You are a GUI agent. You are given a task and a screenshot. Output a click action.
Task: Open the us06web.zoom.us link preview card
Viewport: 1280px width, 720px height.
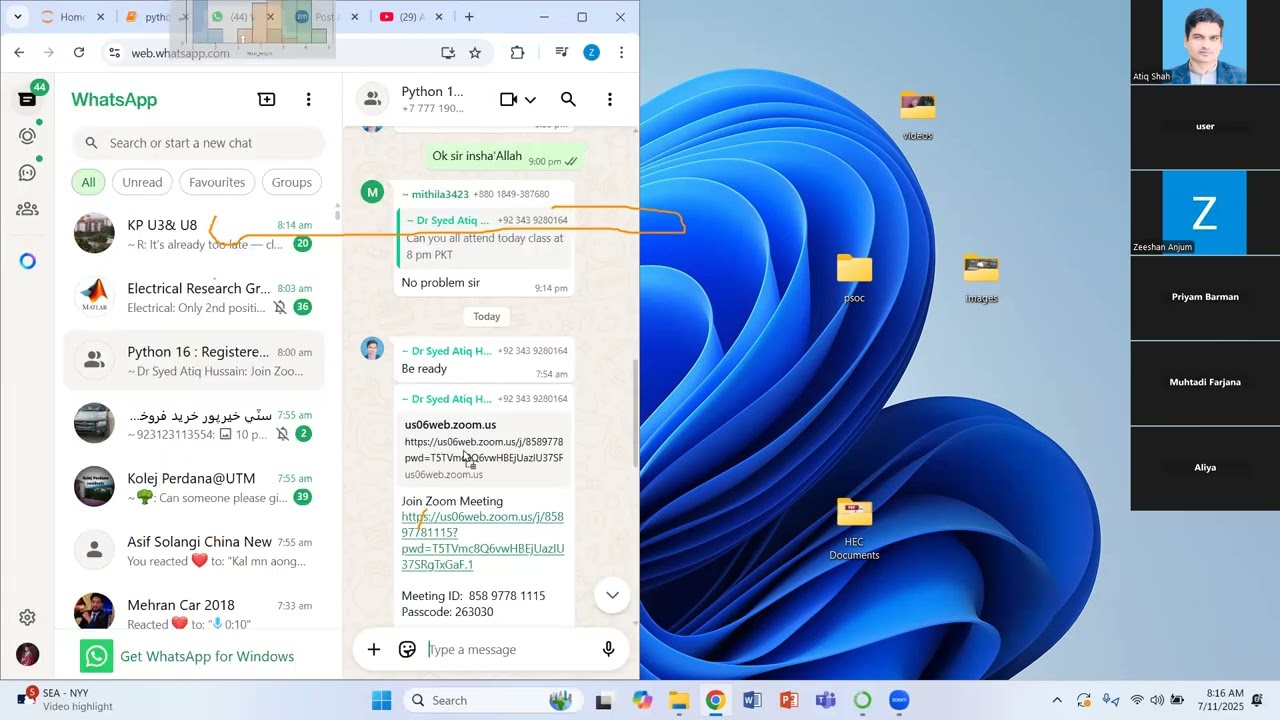point(484,449)
